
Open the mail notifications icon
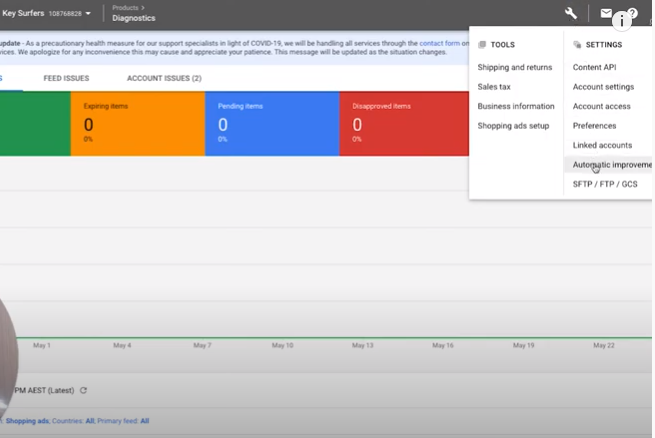[x=606, y=13]
